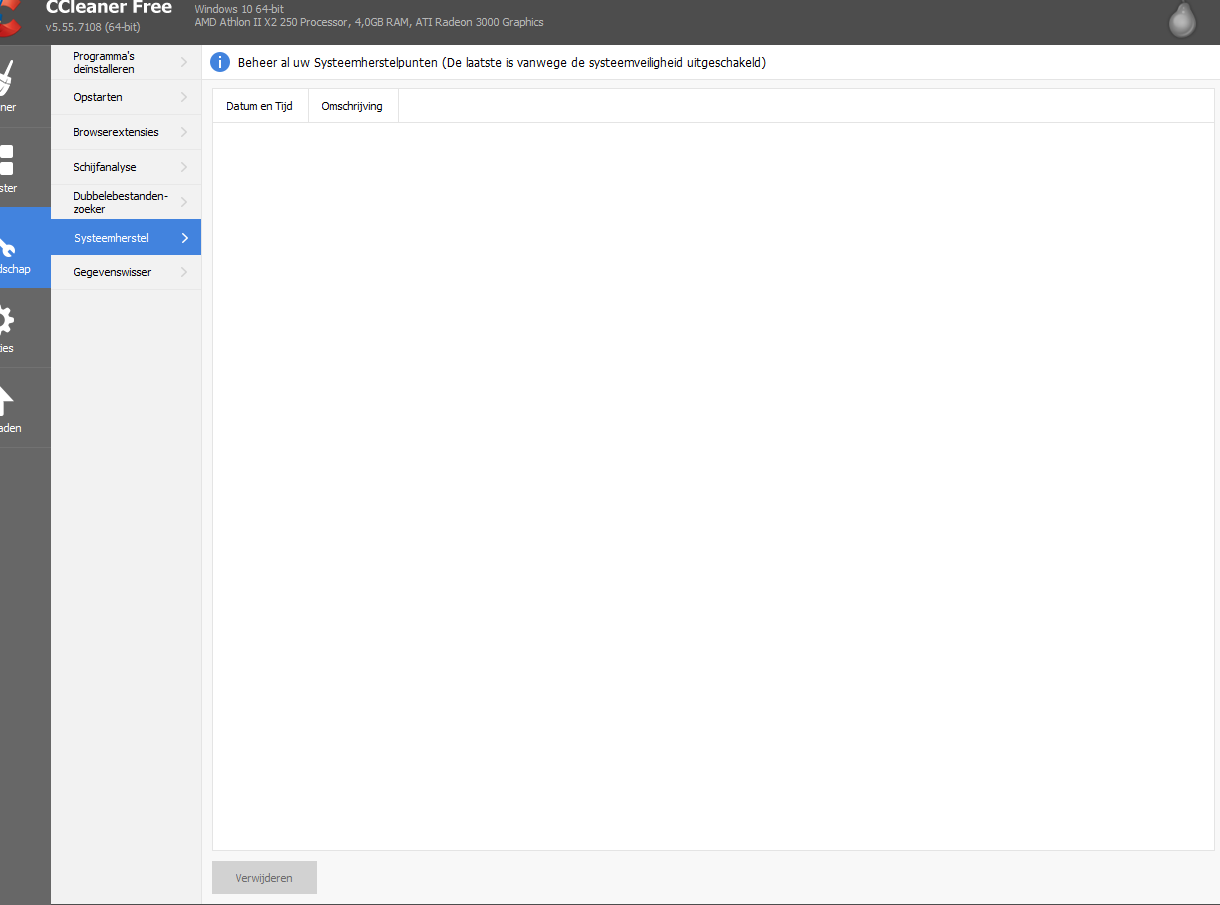The width and height of the screenshot is (1220, 905).
Task: Click the Omschrijving column header
Action: click(353, 106)
